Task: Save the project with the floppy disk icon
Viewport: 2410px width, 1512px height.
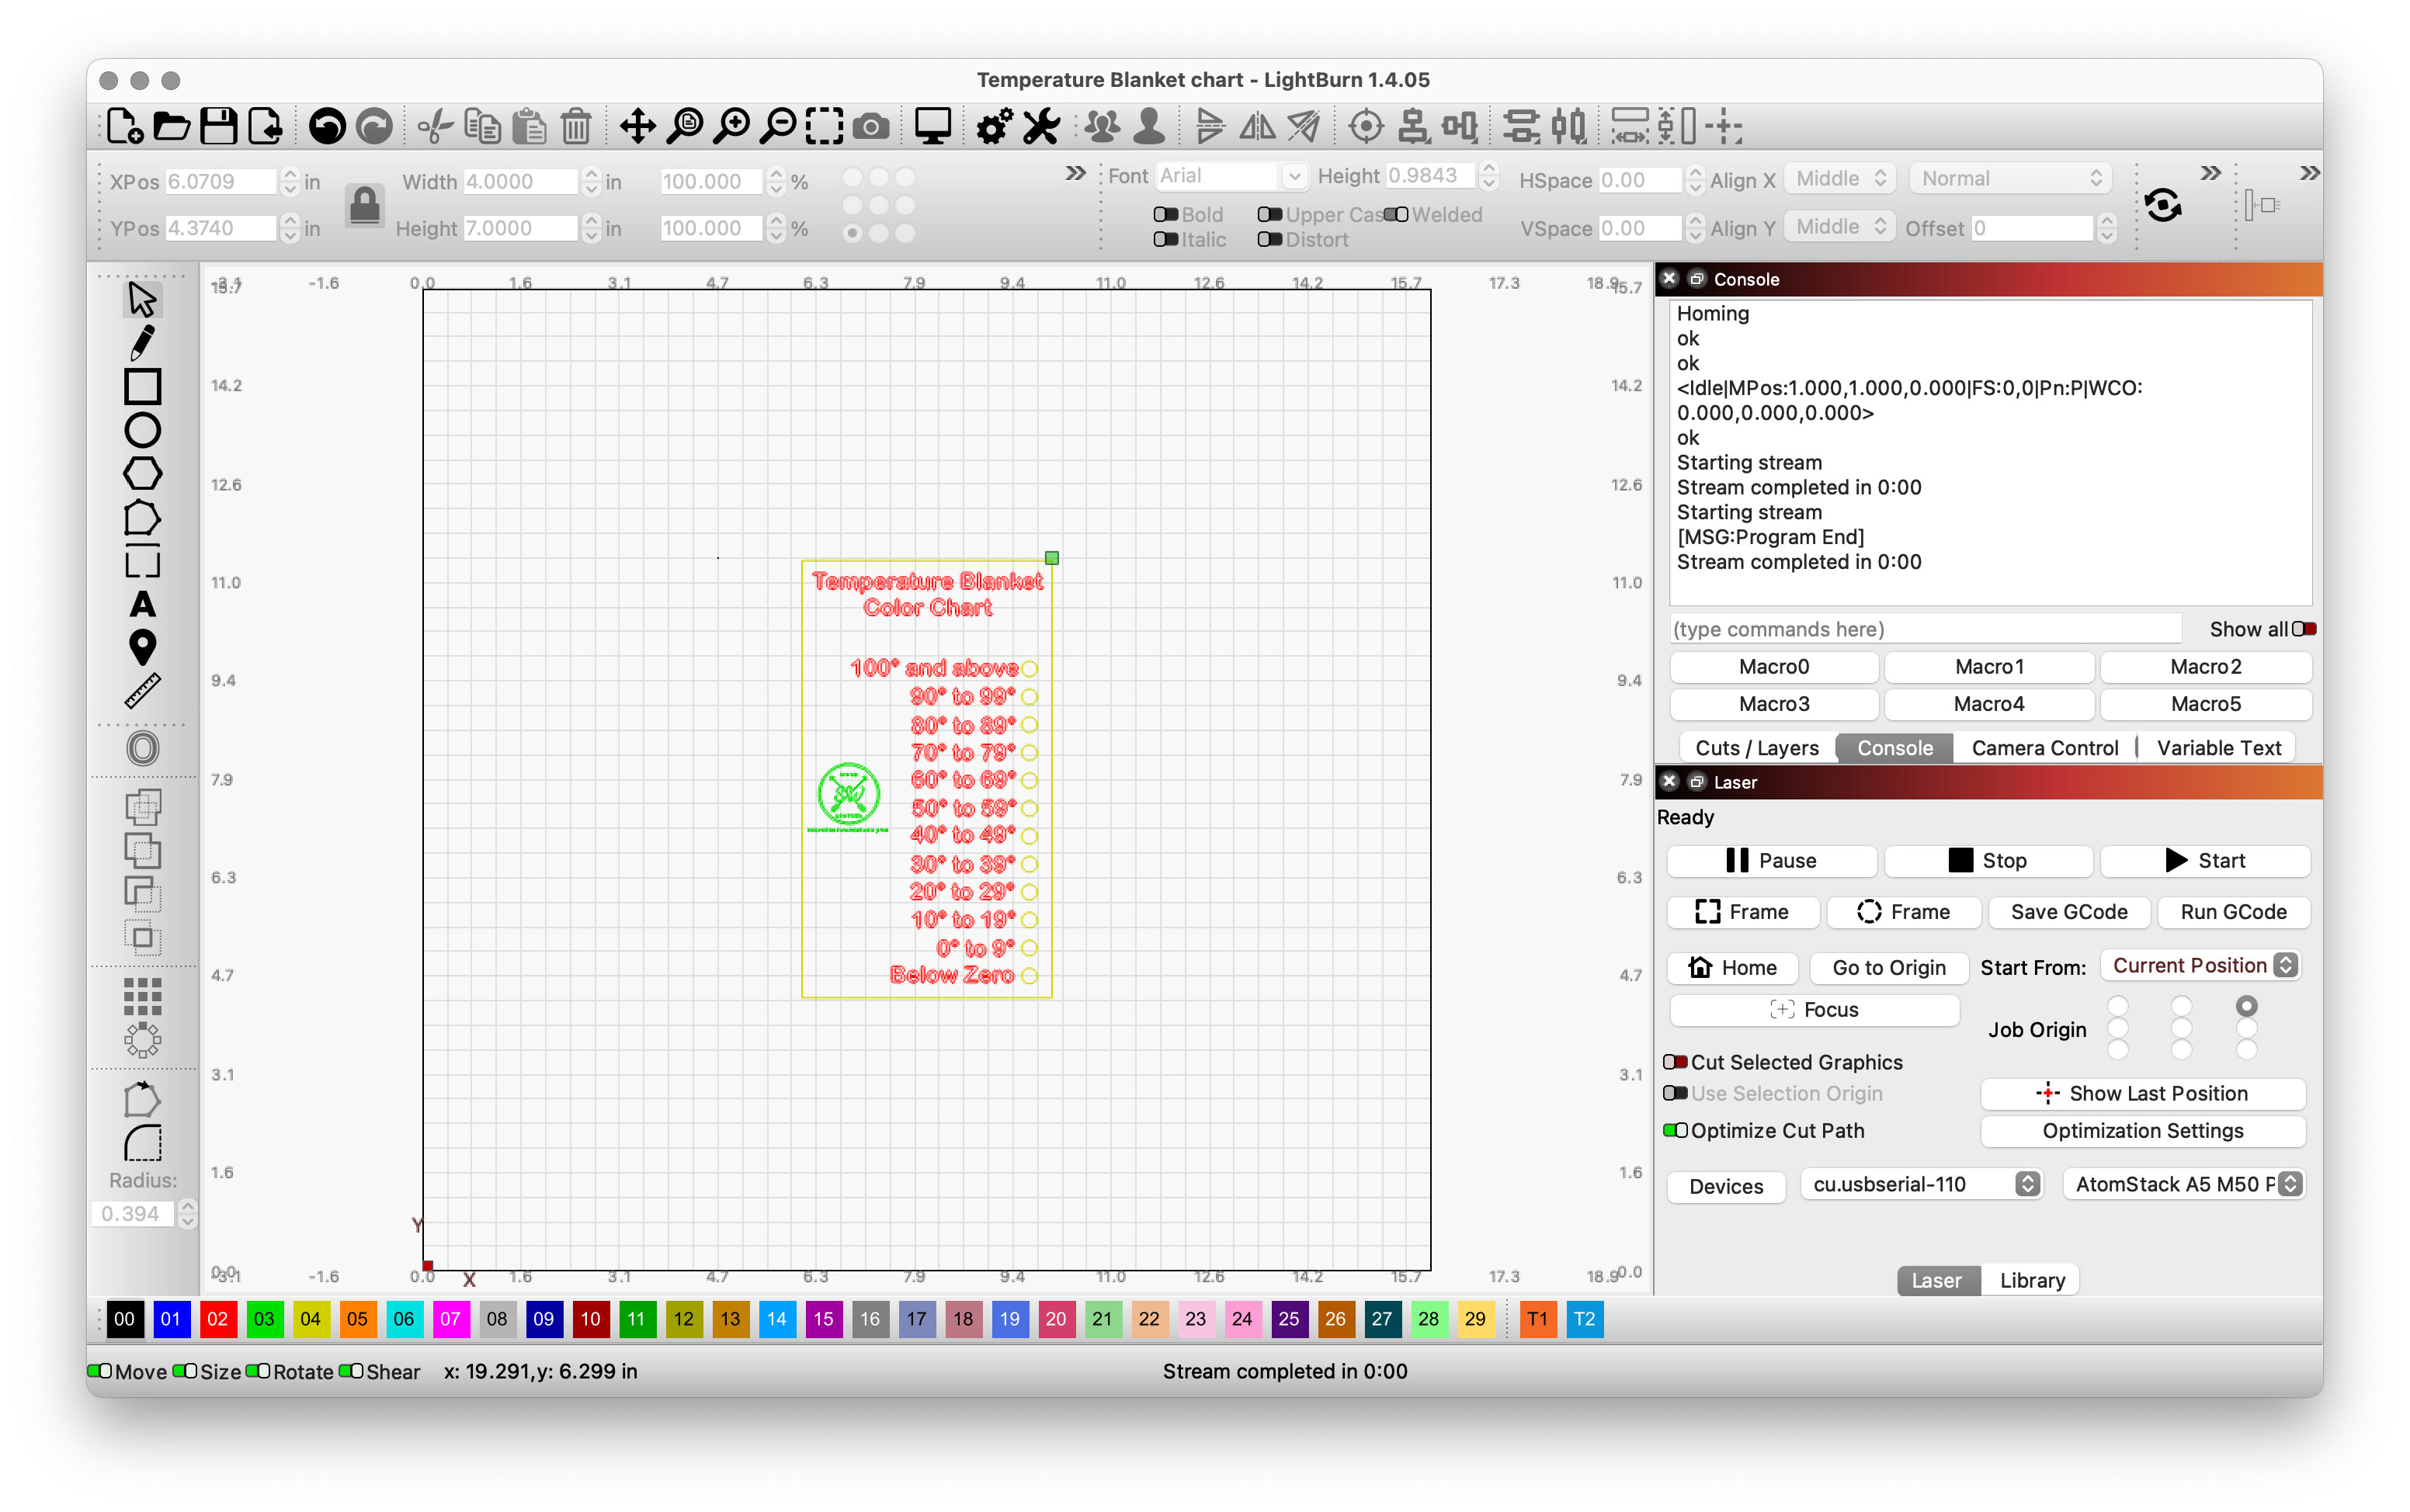Action: point(218,127)
